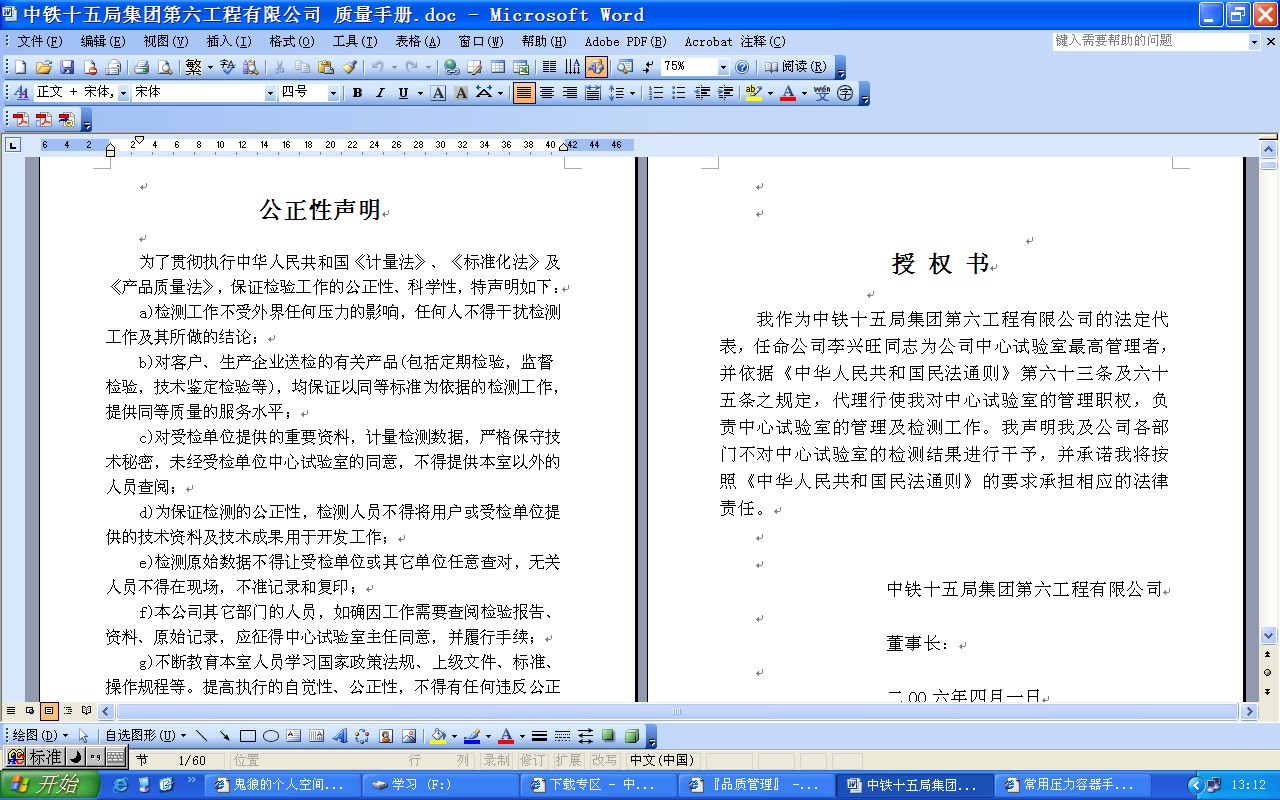Image resolution: width=1280 pixels, height=800 pixels.
Task: Click the Open folder icon
Action: (43, 67)
